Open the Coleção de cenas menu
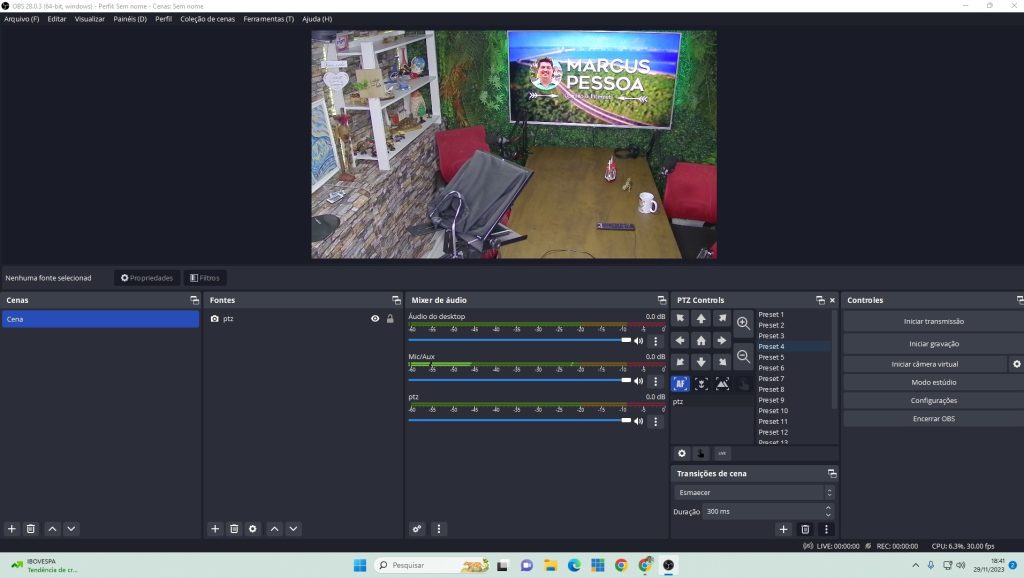1024x578 pixels. pos(209,18)
